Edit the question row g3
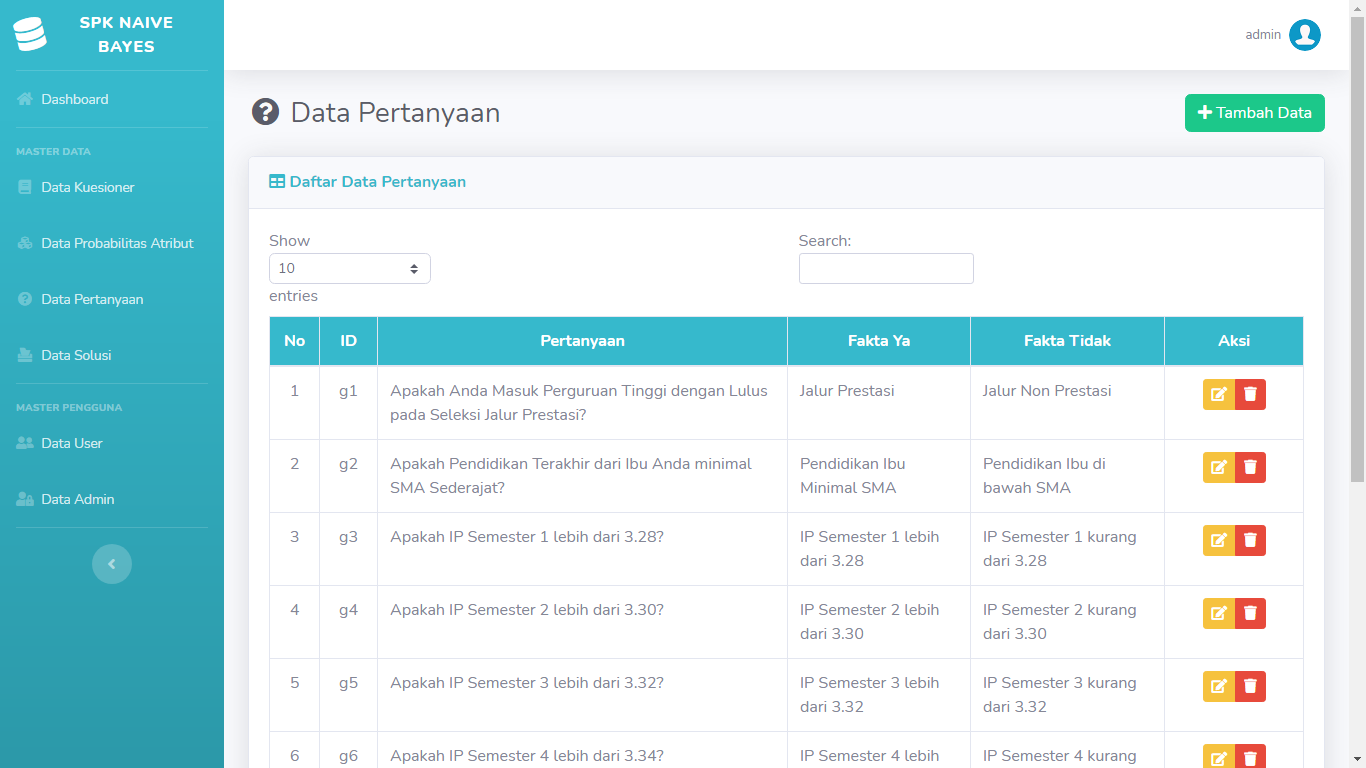This screenshot has height=768, width=1366. [x=1219, y=540]
